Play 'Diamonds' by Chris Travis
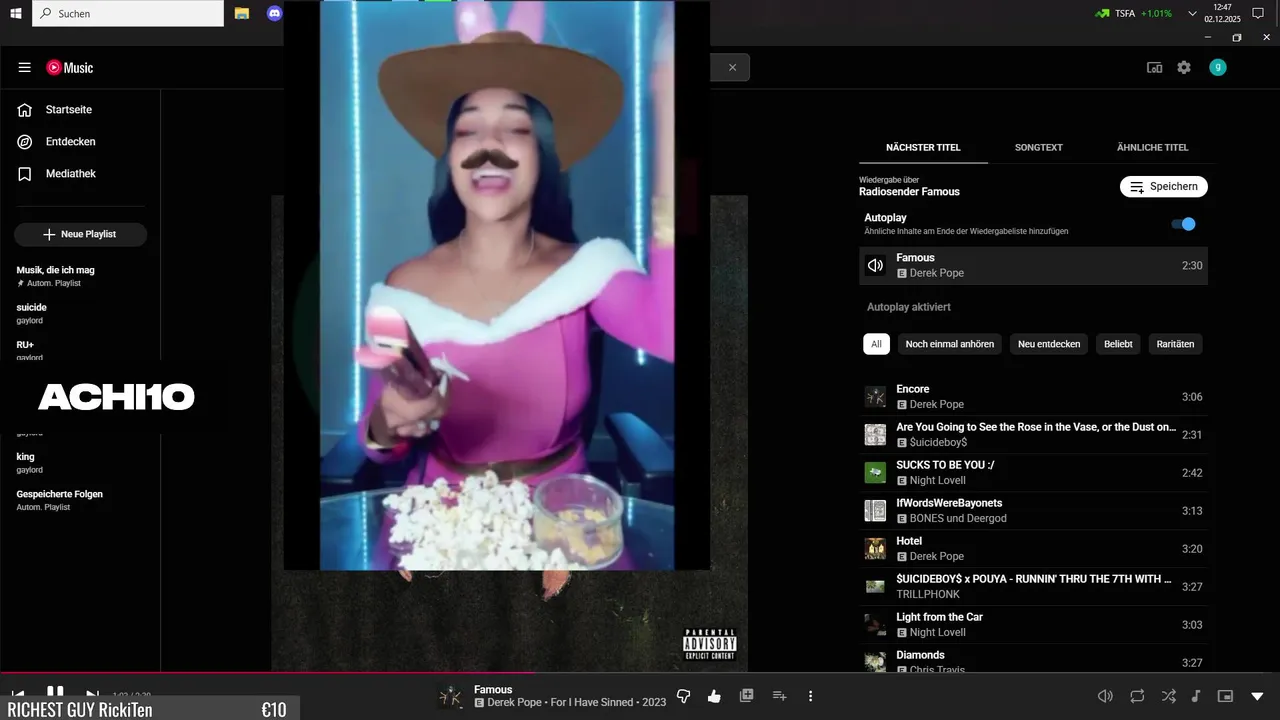Screen dimensions: 1280x720 [1033, 659]
